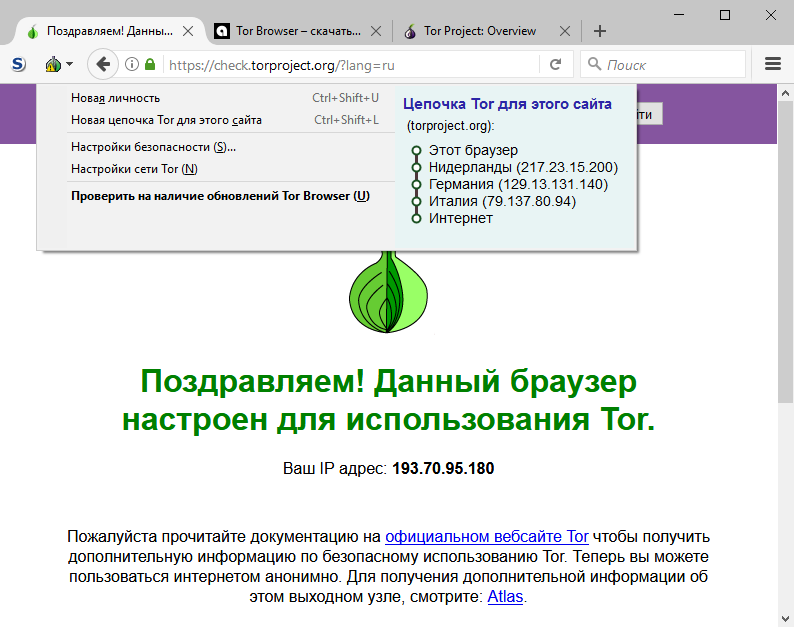The image size is (794, 627).
Task: Click Этот браузер circuit entry
Action: (x=473, y=150)
